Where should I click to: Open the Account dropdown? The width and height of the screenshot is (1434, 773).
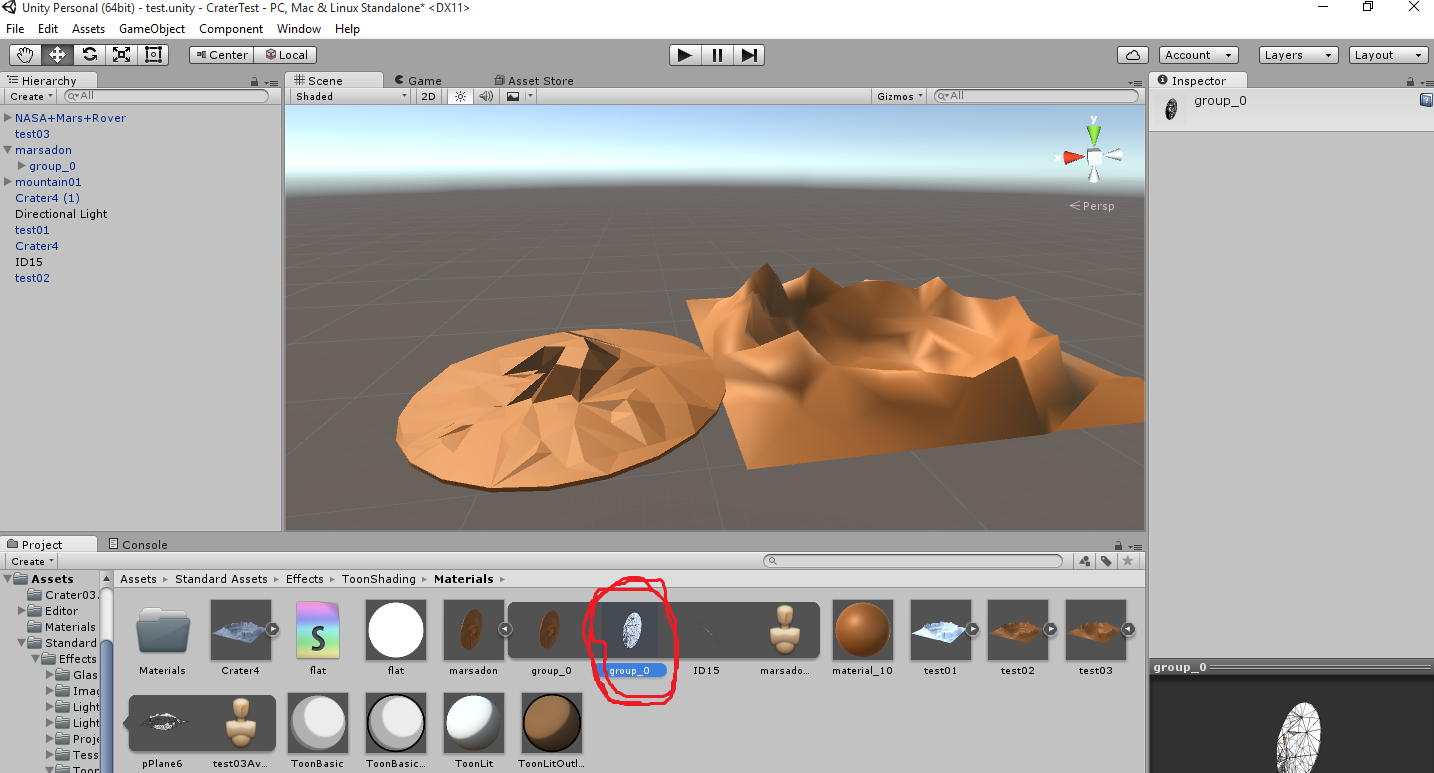[1199, 55]
